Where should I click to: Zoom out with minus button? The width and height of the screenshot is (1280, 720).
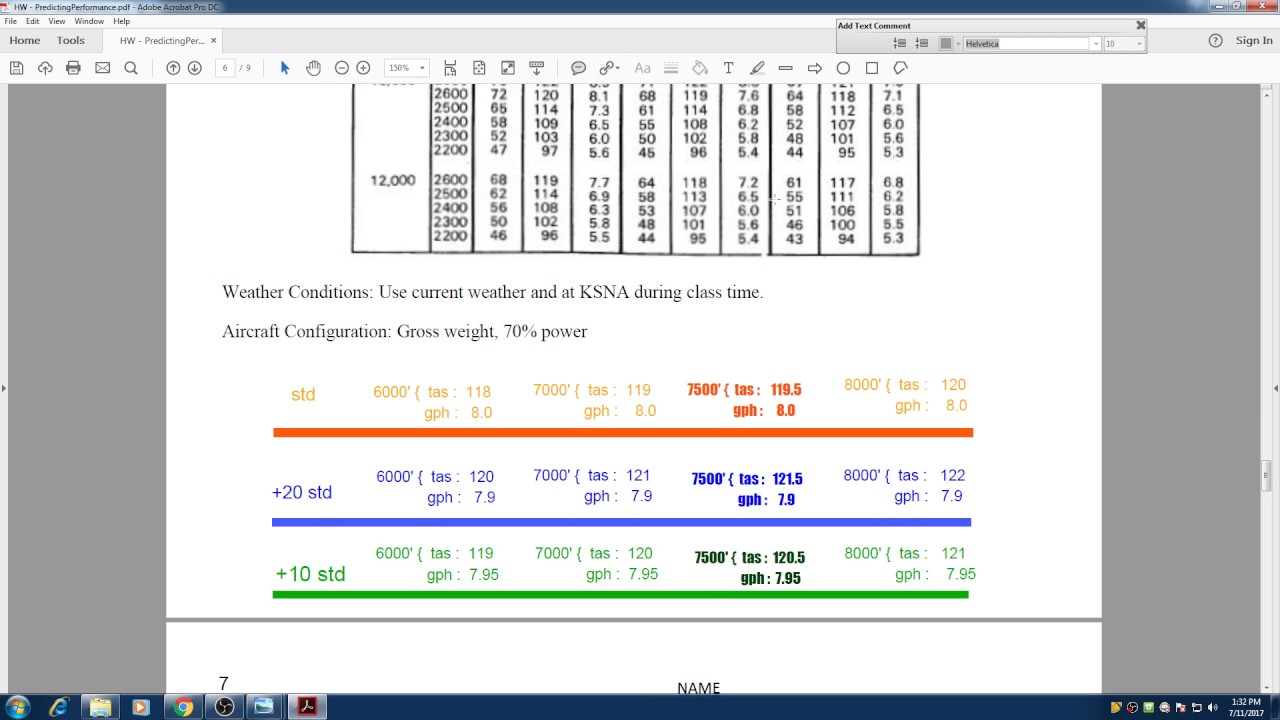342,68
